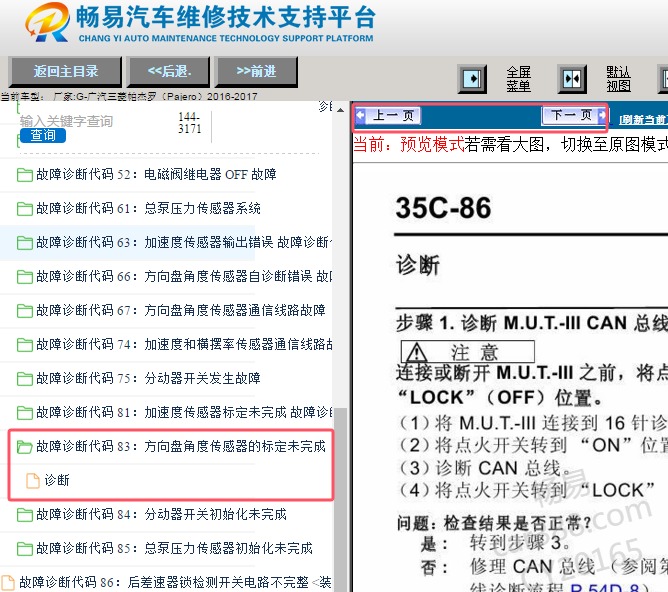Select text 故障诊断代码 84：分动器开关初始化未完成

(x=161, y=514)
